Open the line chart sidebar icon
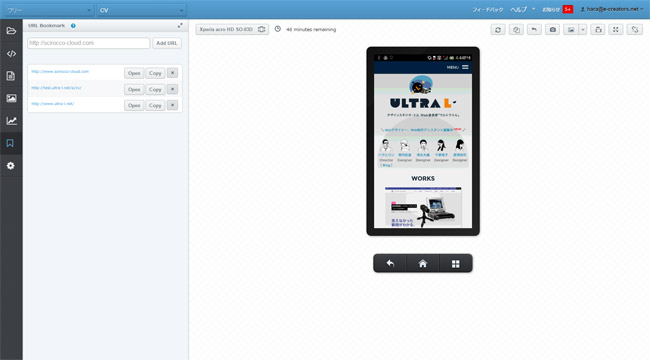The image size is (650, 360). click(x=11, y=121)
